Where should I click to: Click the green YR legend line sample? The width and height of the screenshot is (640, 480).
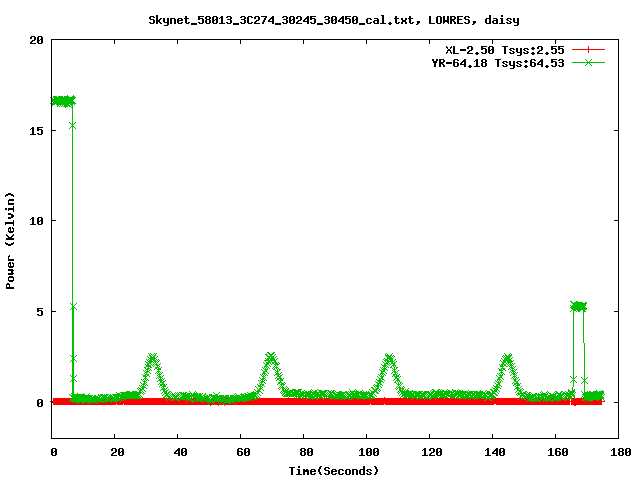(588, 62)
